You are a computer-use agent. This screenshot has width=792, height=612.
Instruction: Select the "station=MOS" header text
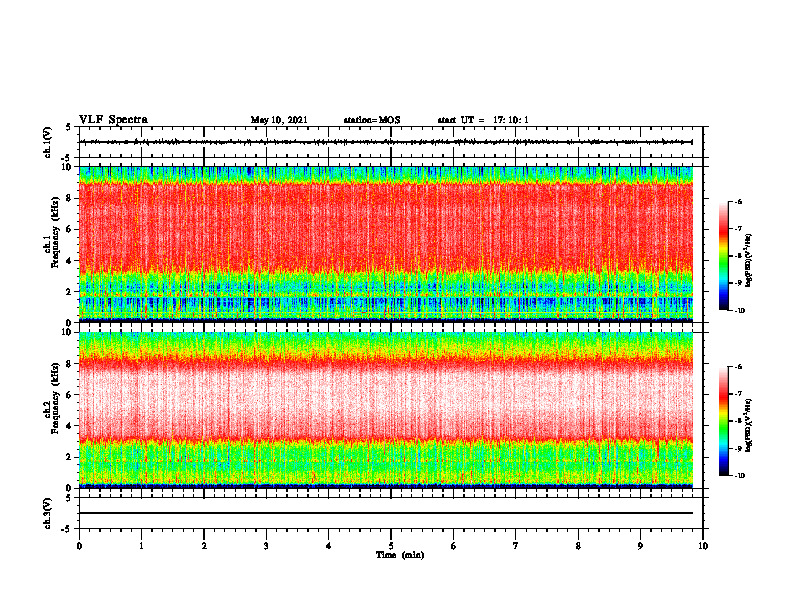(372, 120)
